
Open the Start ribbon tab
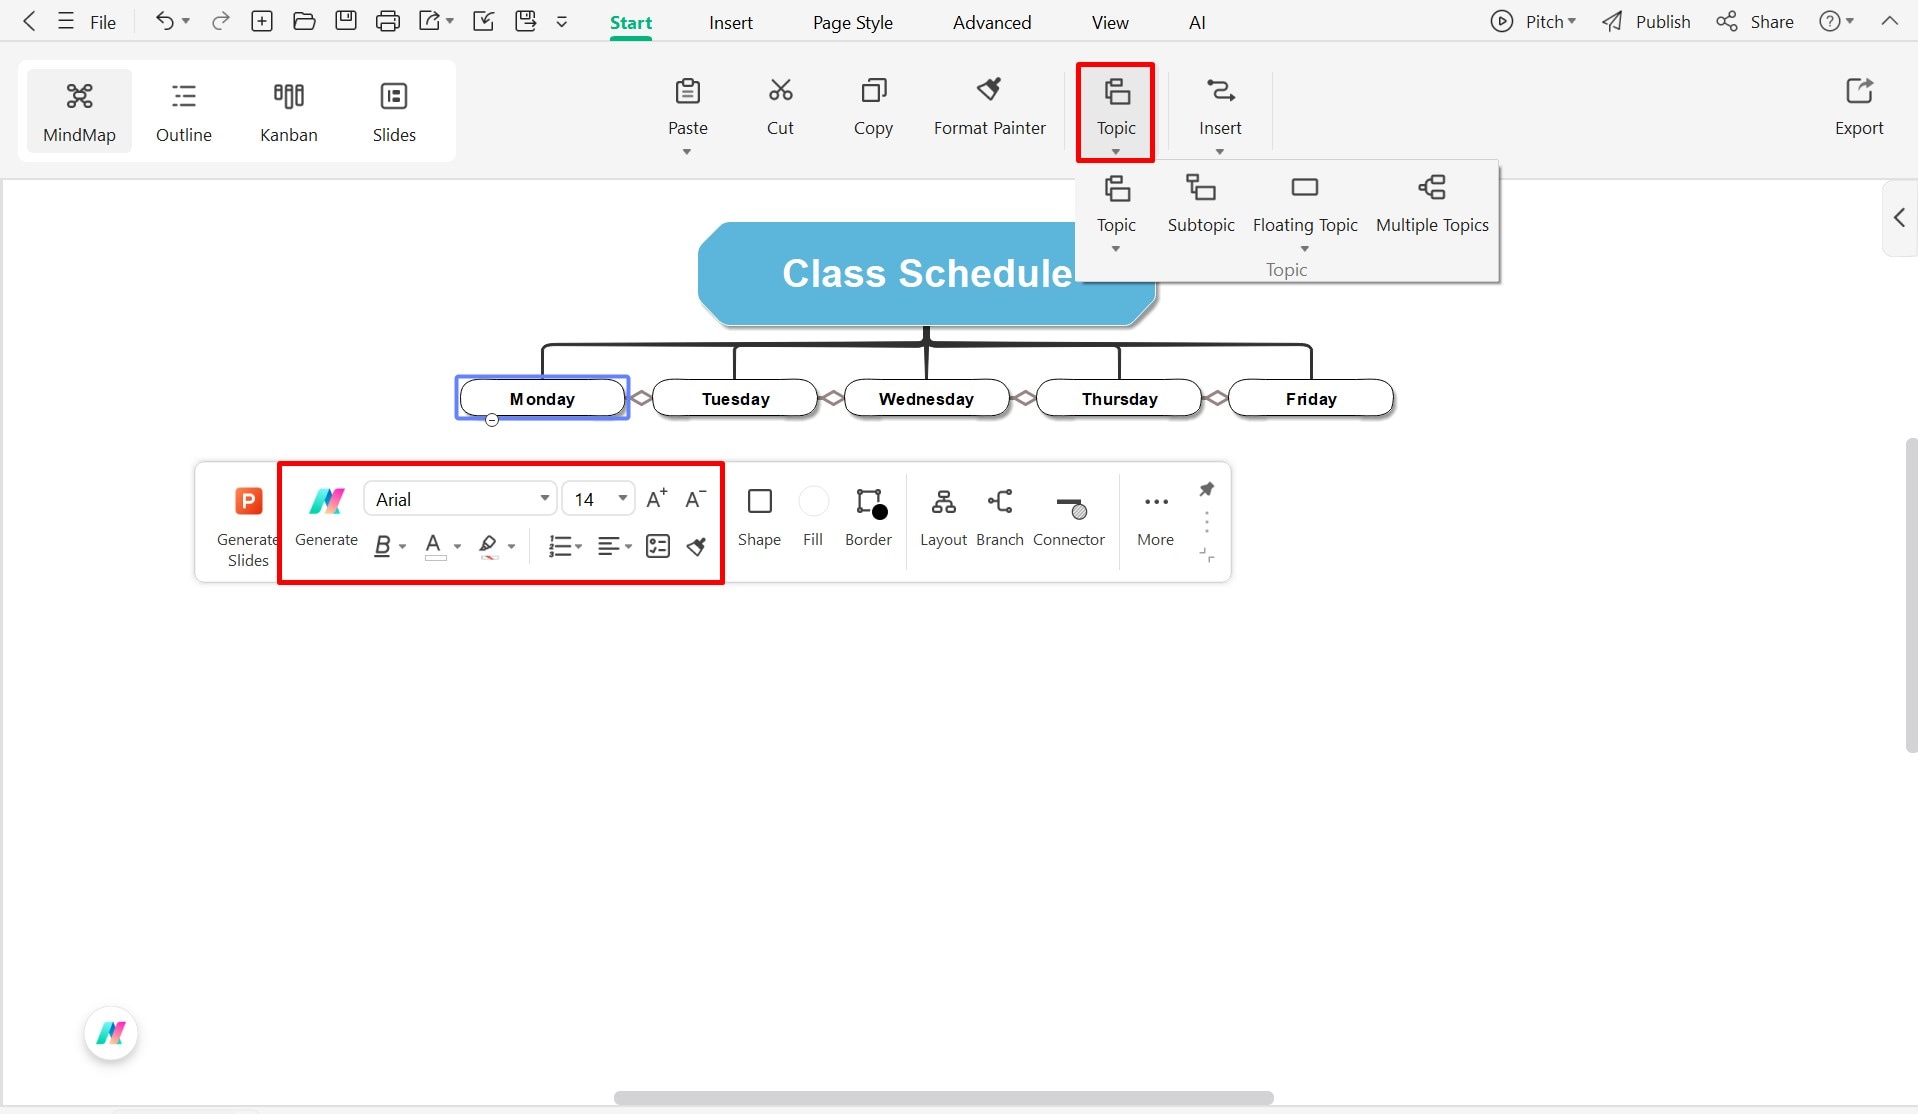(x=631, y=22)
